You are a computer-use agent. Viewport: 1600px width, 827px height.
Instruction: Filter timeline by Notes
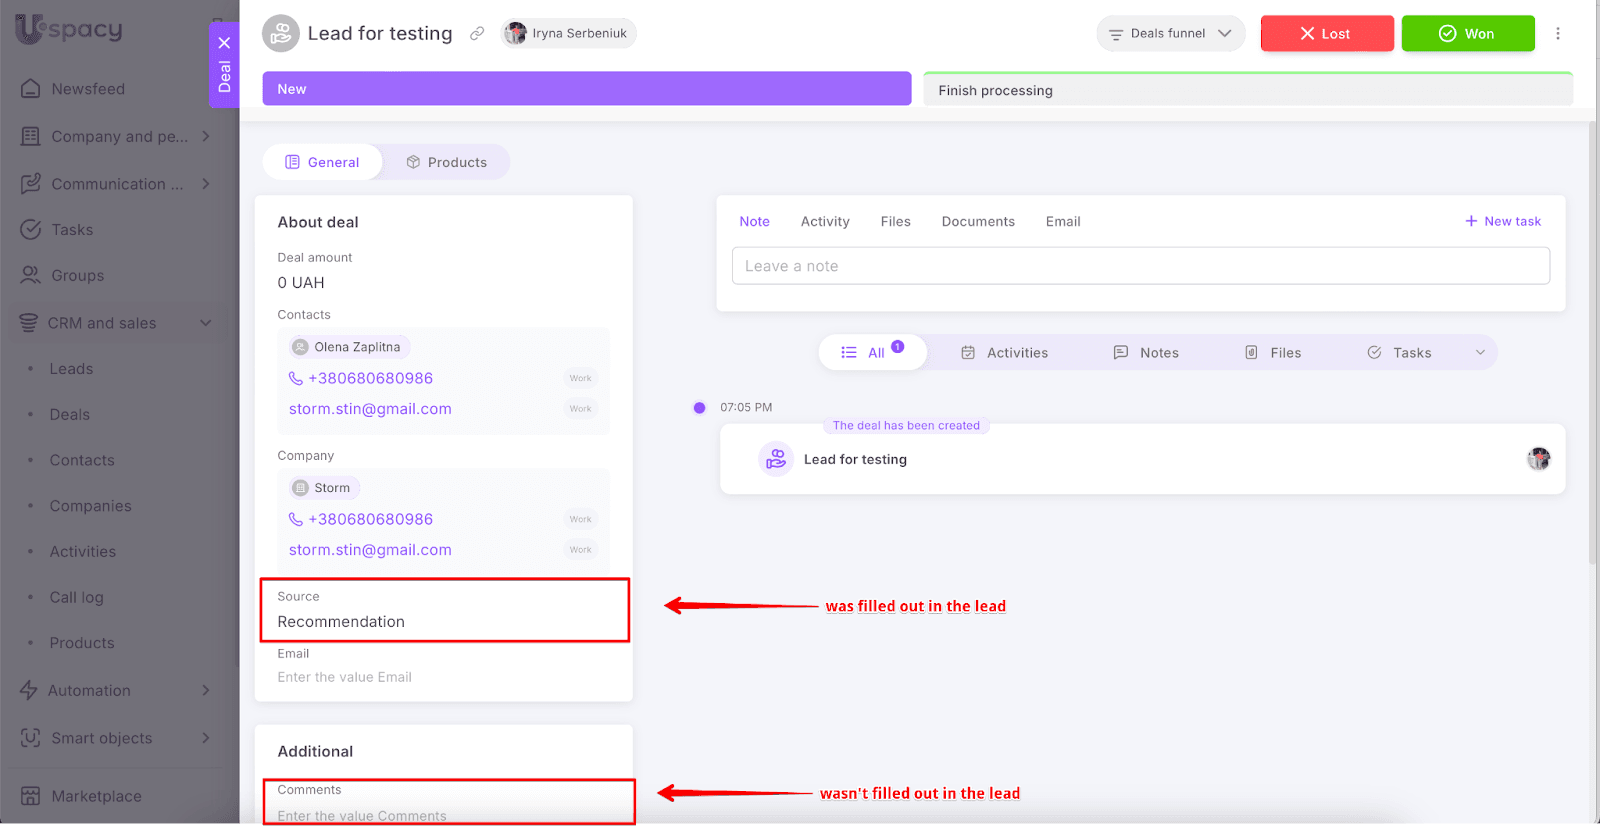coord(1146,353)
